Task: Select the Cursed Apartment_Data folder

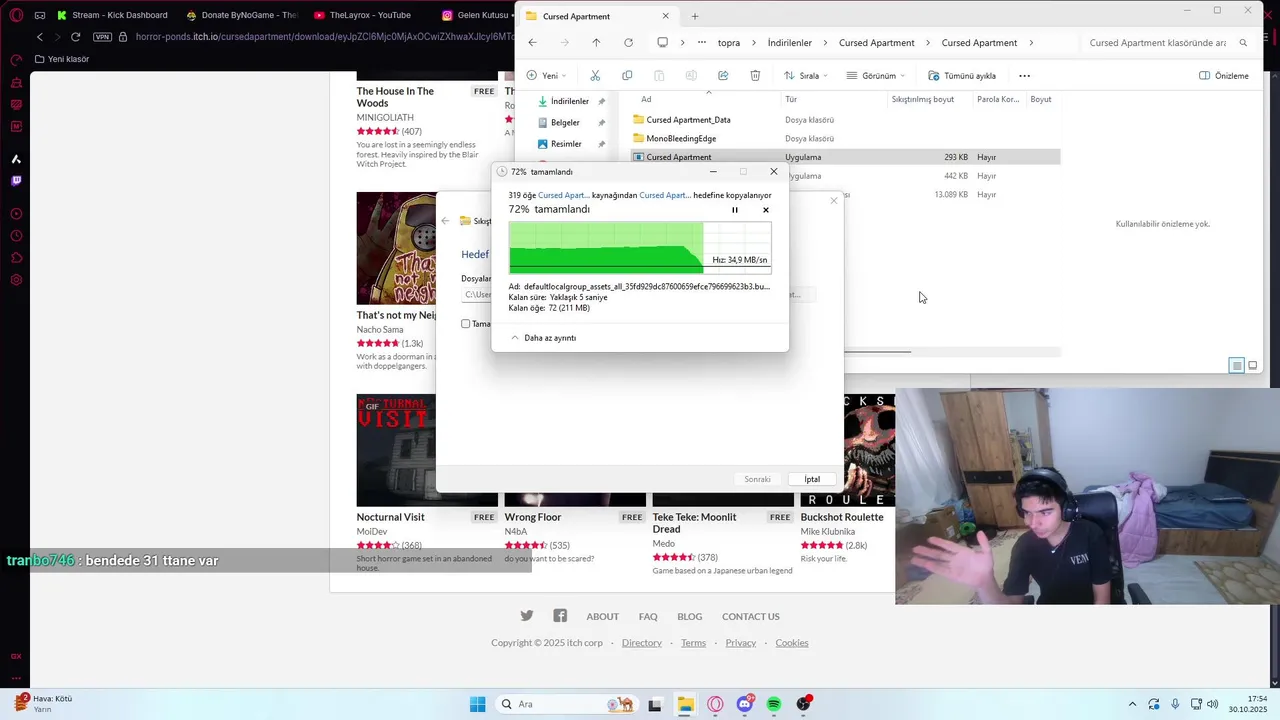Action: [x=688, y=120]
